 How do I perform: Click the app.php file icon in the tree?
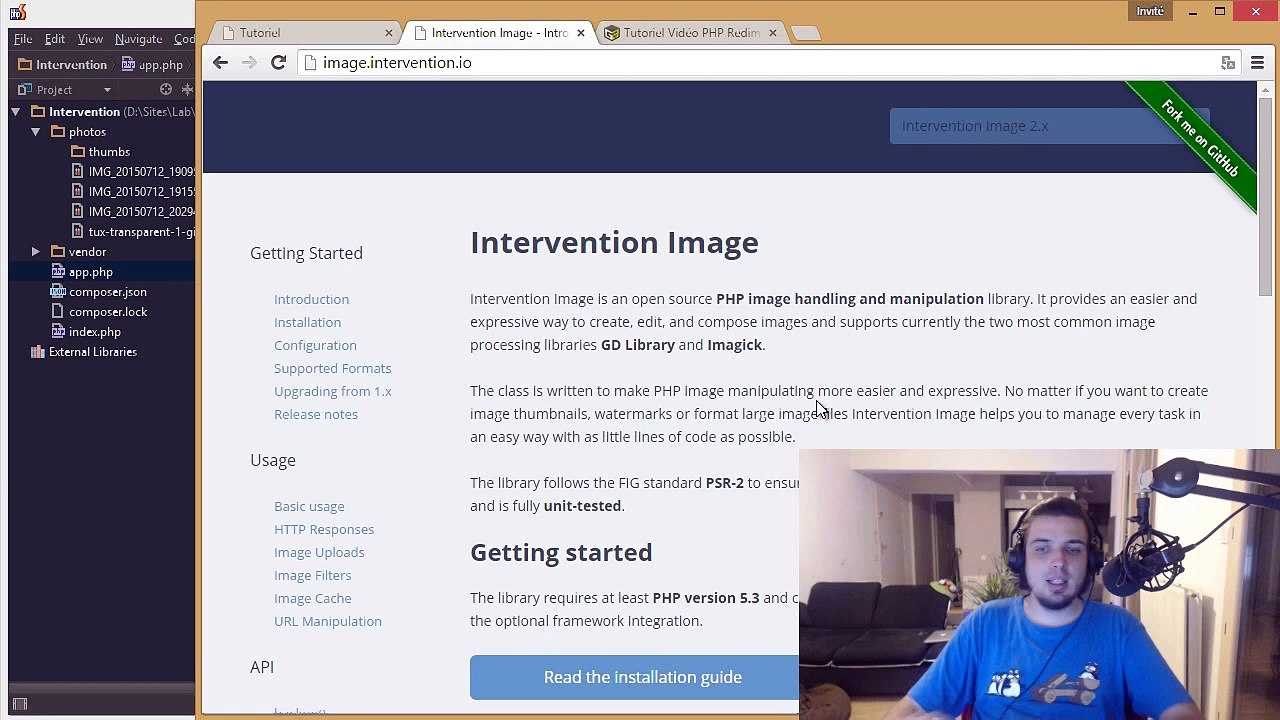[58, 271]
